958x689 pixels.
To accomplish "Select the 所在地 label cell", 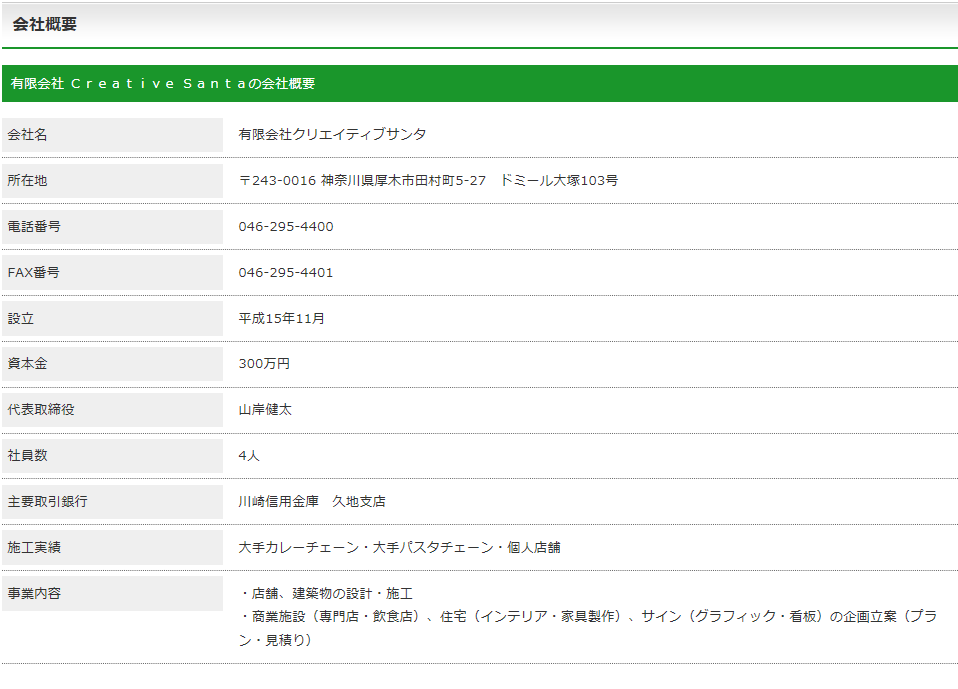I will [112, 181].
